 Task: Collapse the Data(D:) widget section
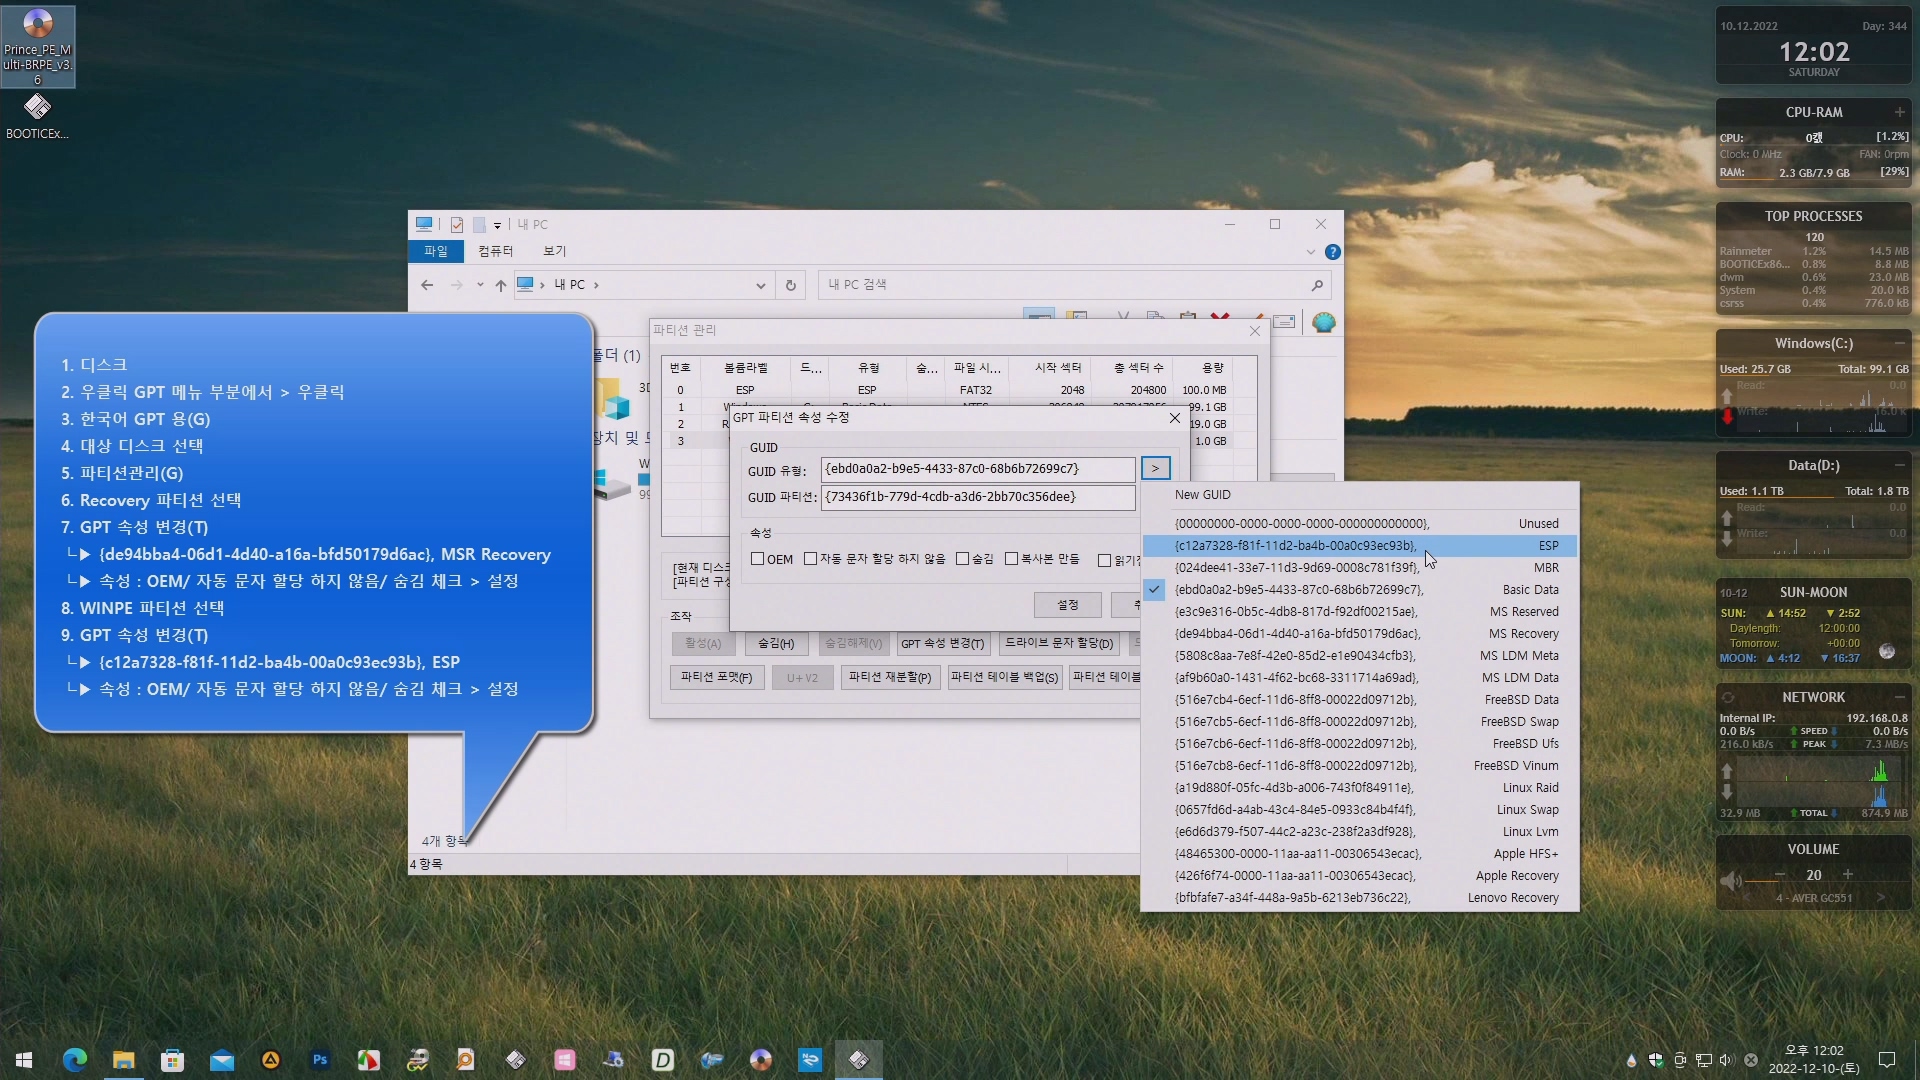1899,465
